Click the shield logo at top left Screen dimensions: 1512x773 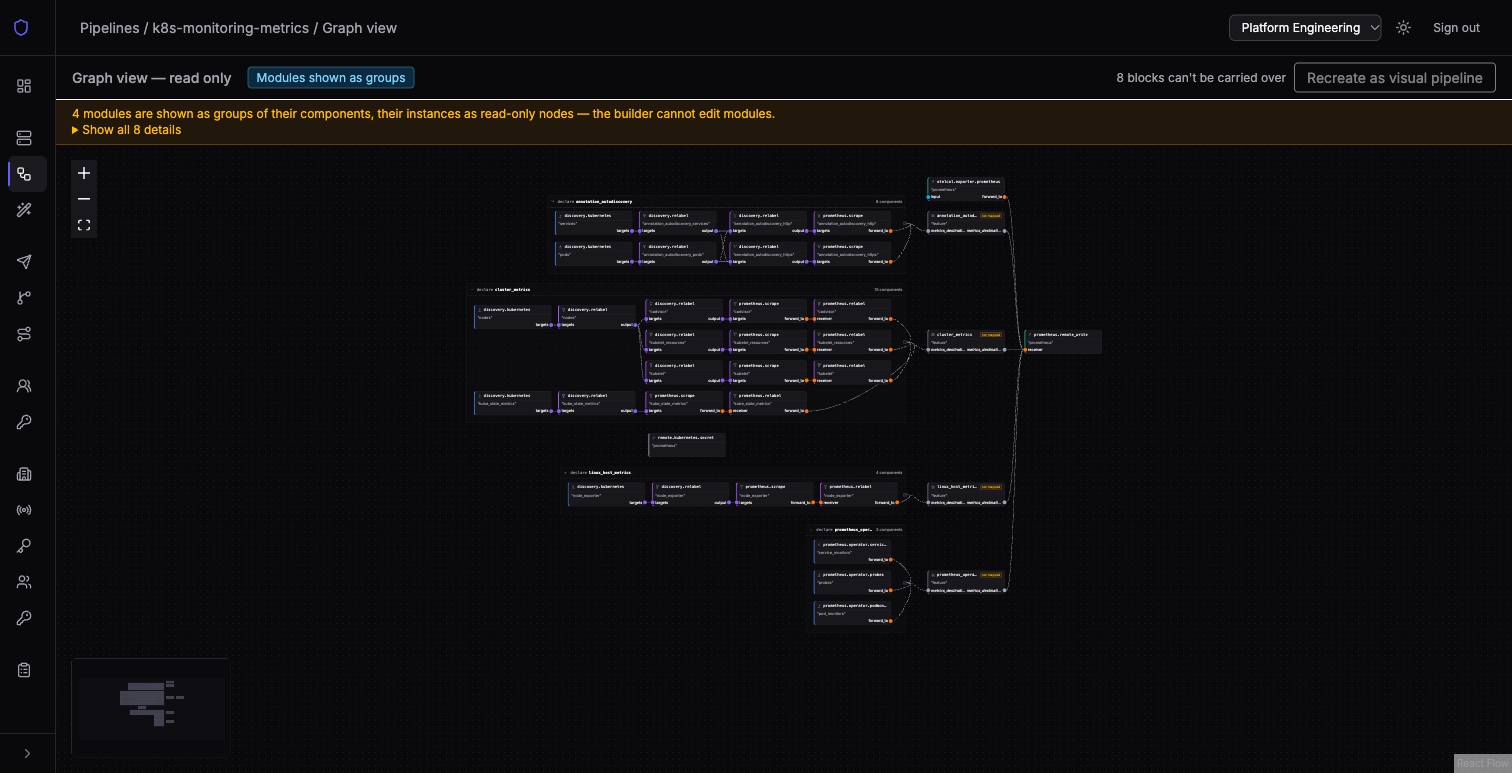[x=21, y=28]
